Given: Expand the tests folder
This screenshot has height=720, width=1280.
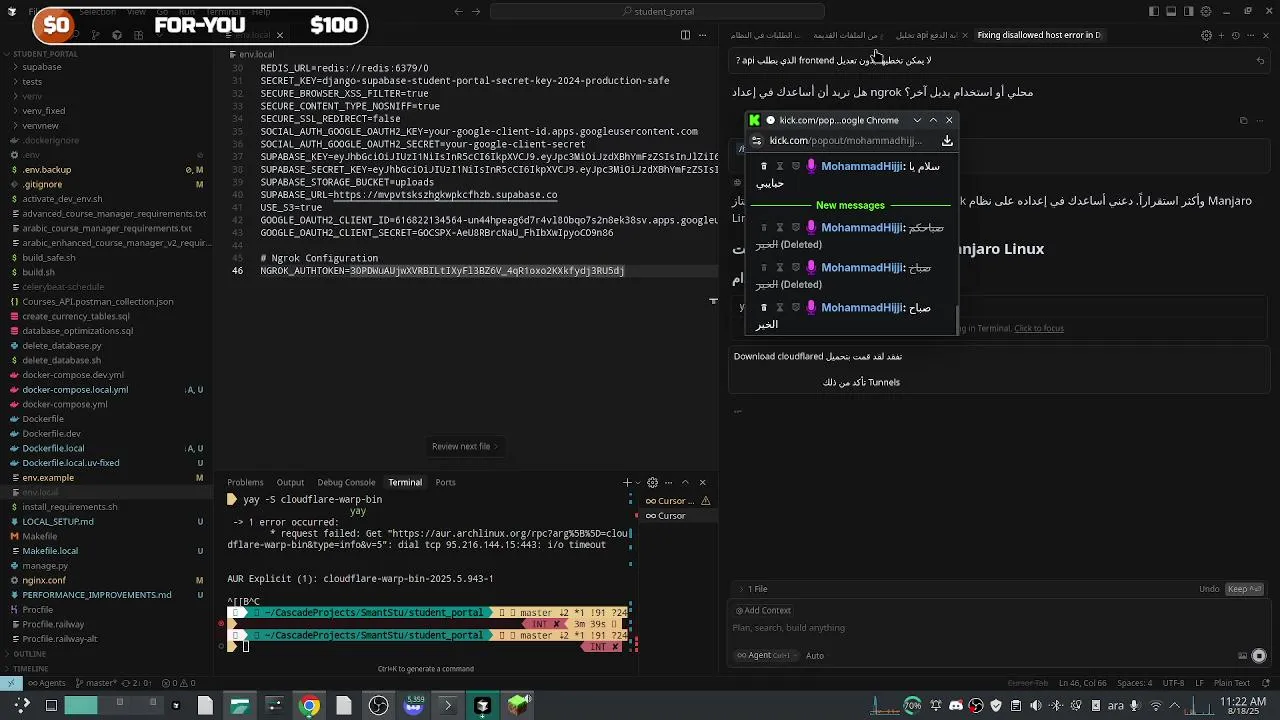Looking at the screenshot, I should click(32, 82).
